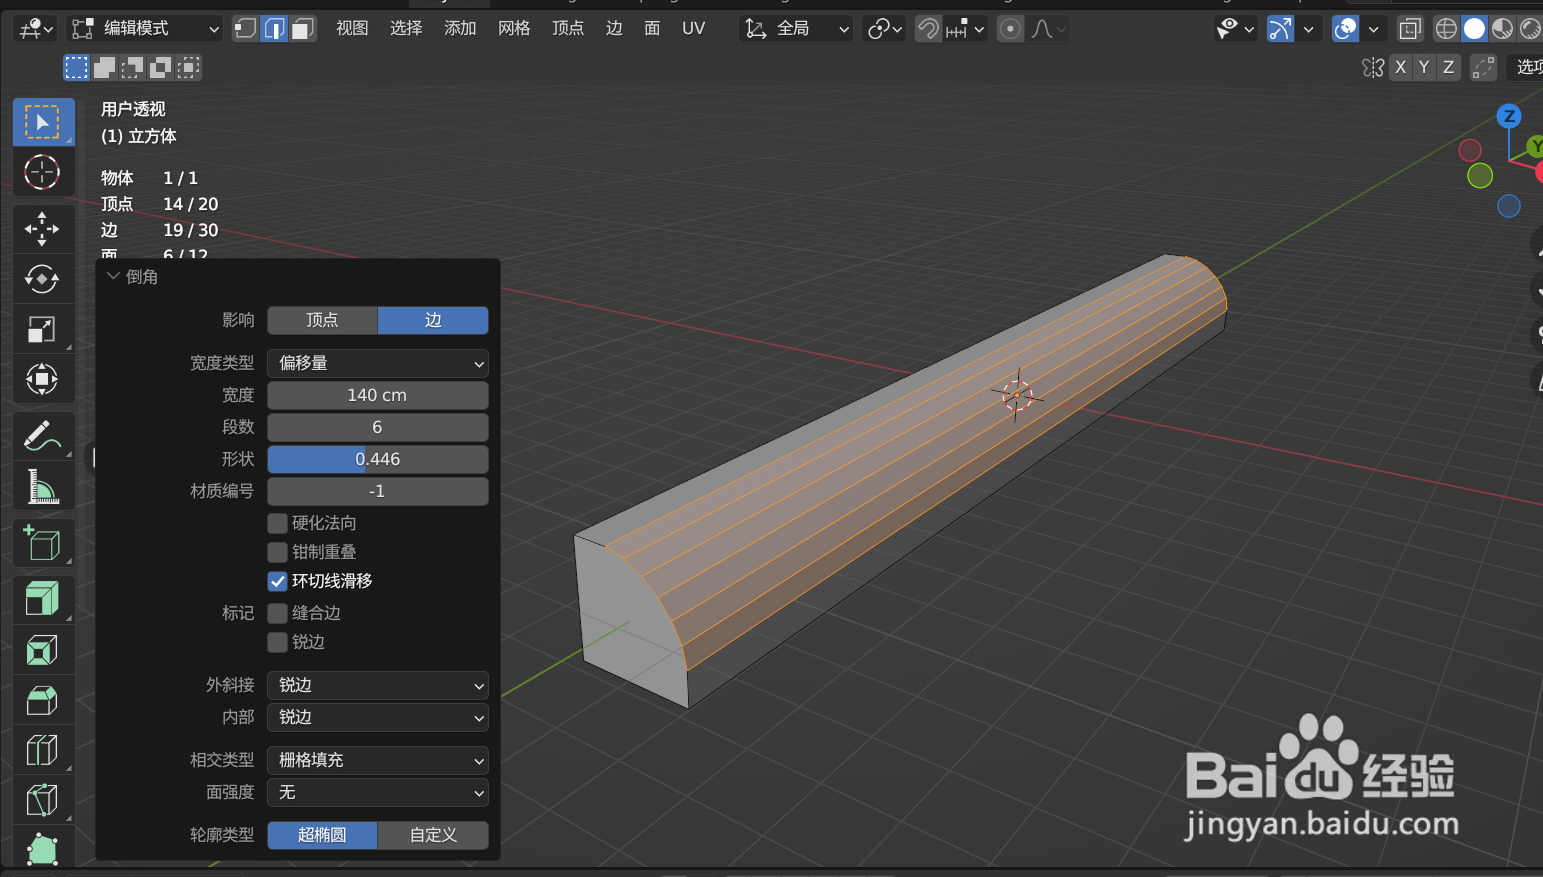
Task: Switch to face select mode
Action: [x=303, y=29]
